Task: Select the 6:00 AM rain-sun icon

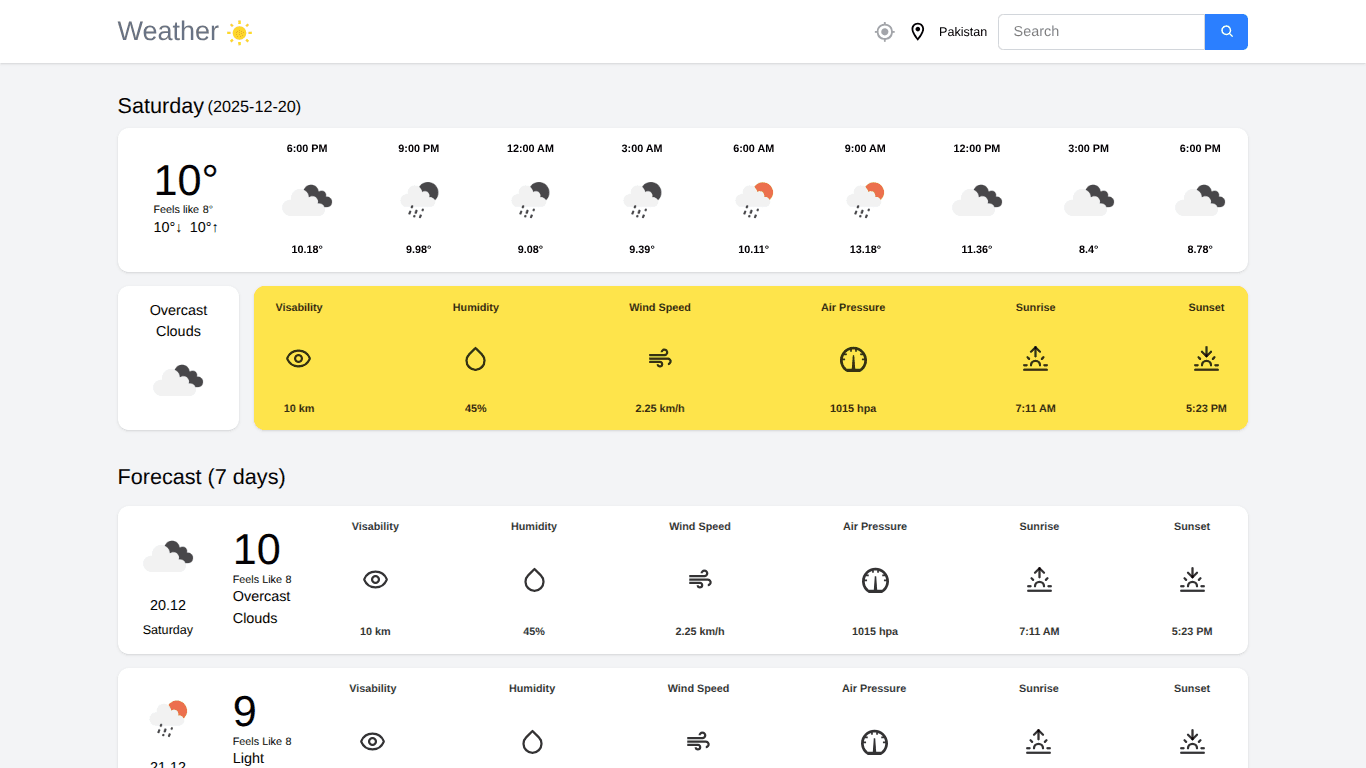Action: click(x=754, y=200)
